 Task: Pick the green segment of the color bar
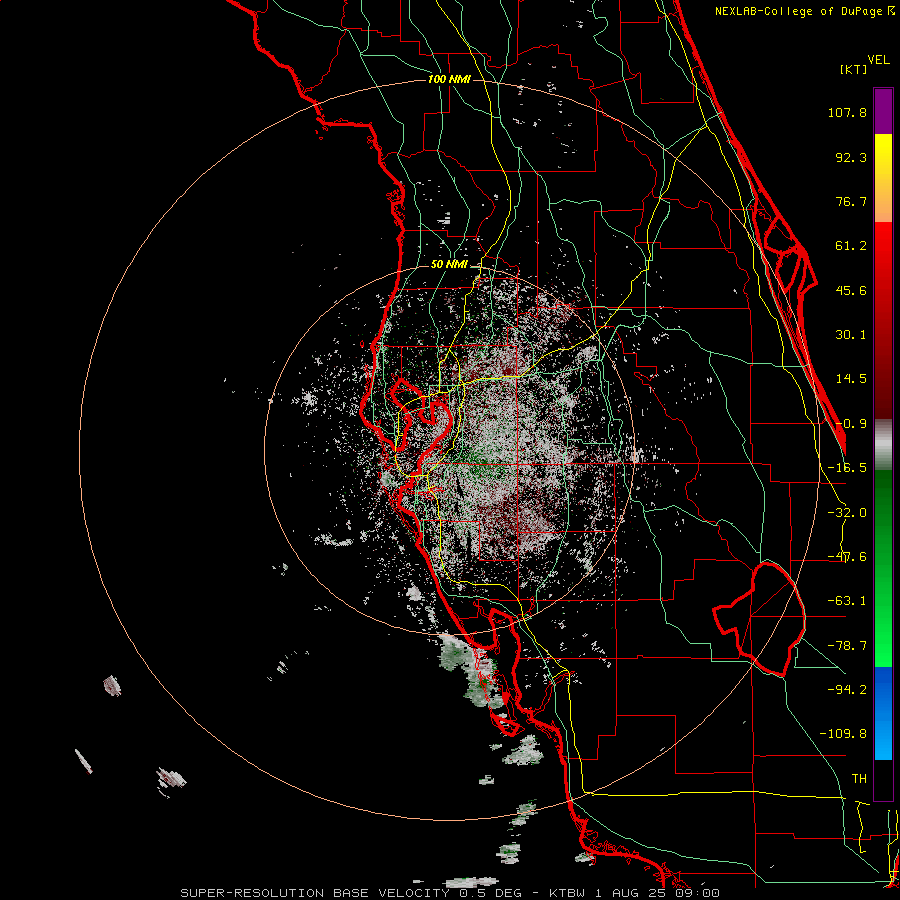[x=883, y=568]
